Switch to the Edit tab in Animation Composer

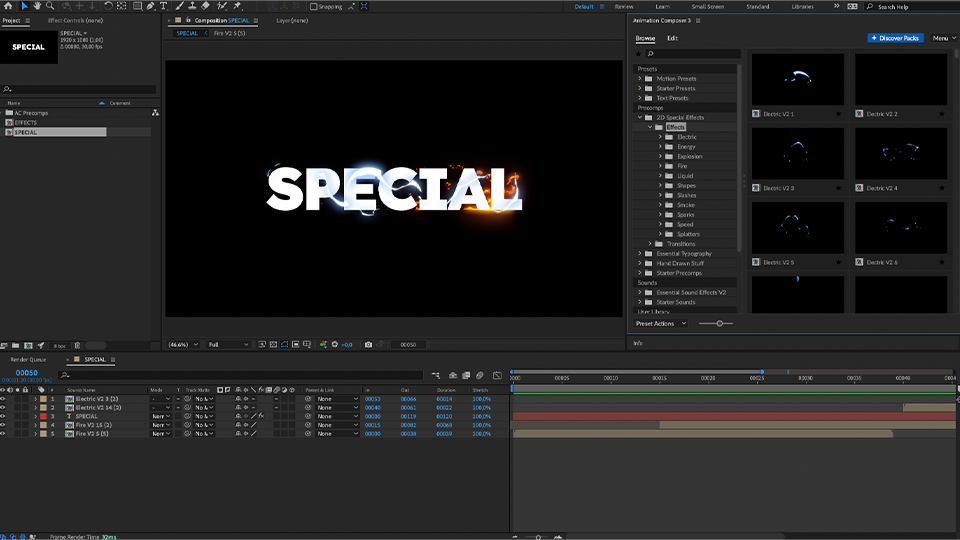672,38
